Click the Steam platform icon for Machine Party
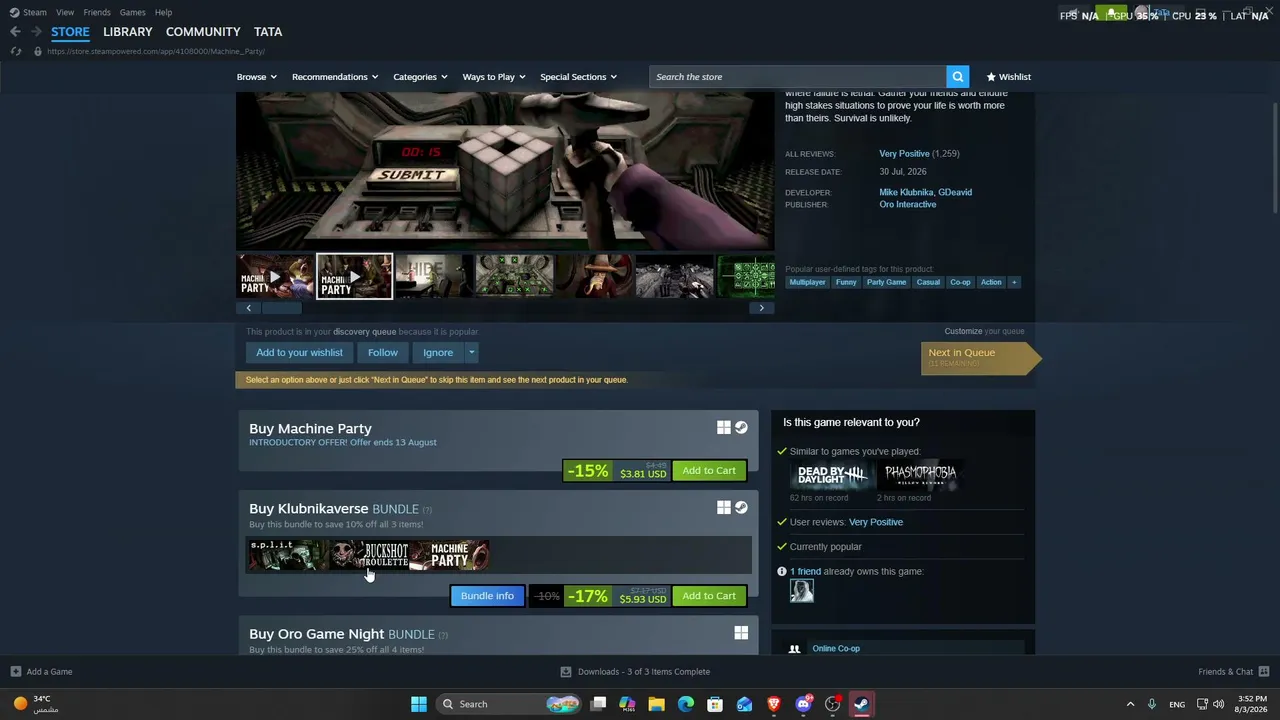Viewport: 1280px width, 720px height. (x=741, y=428)
